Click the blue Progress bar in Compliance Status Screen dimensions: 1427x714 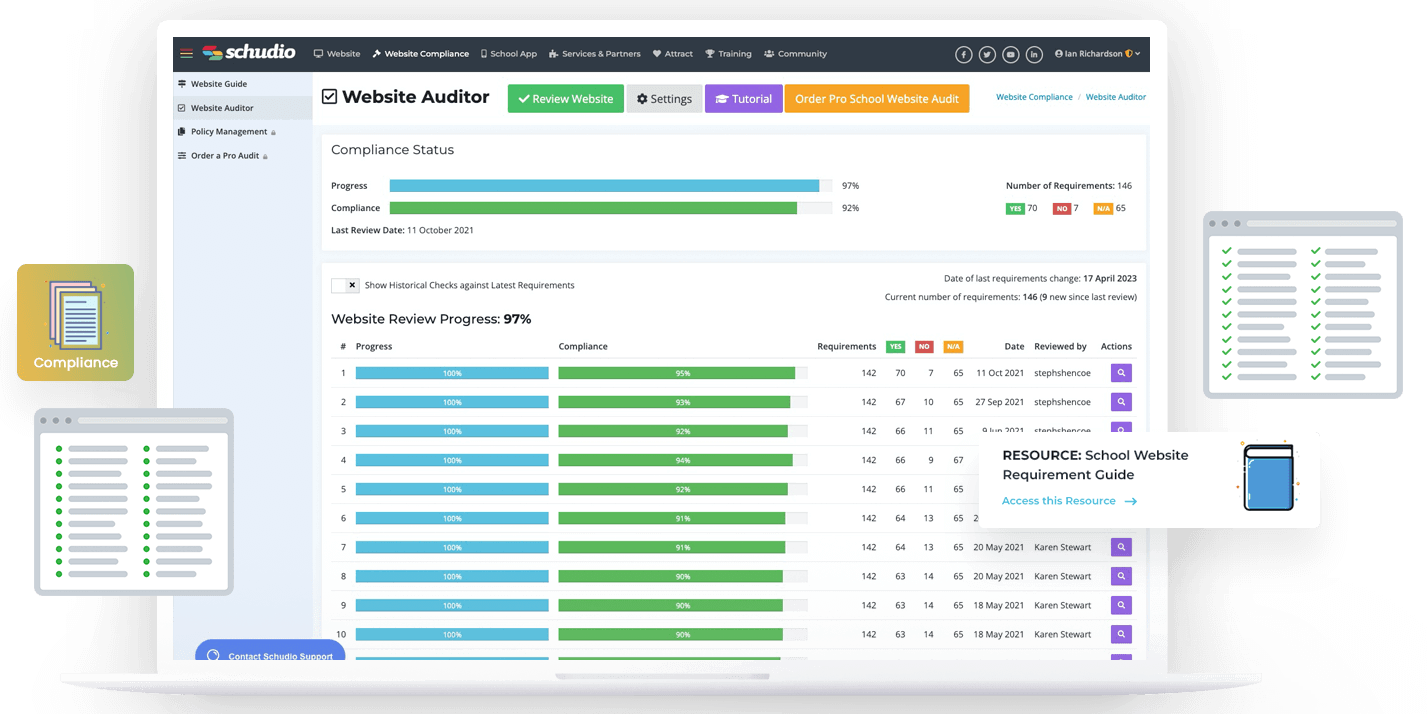coord(604,186)
